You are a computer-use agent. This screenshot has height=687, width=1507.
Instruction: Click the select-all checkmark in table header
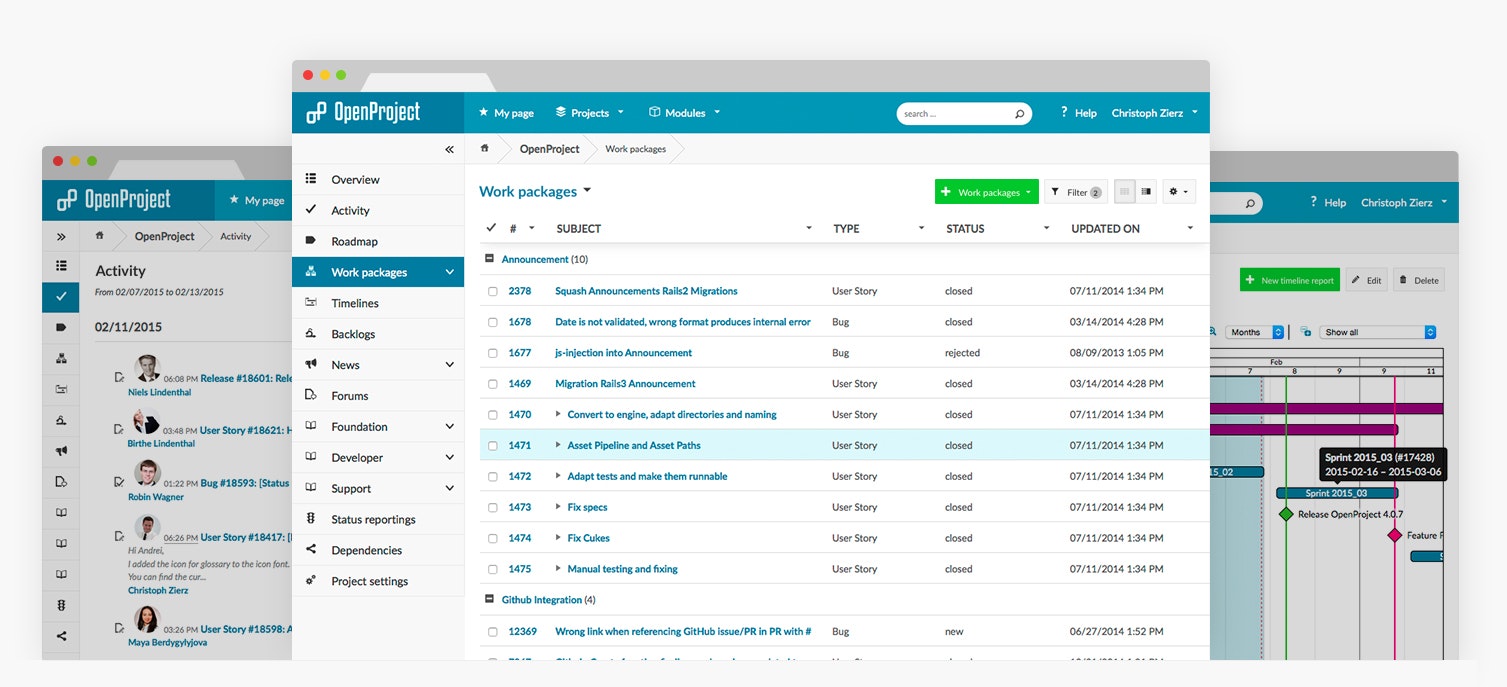tap(491, 228)
